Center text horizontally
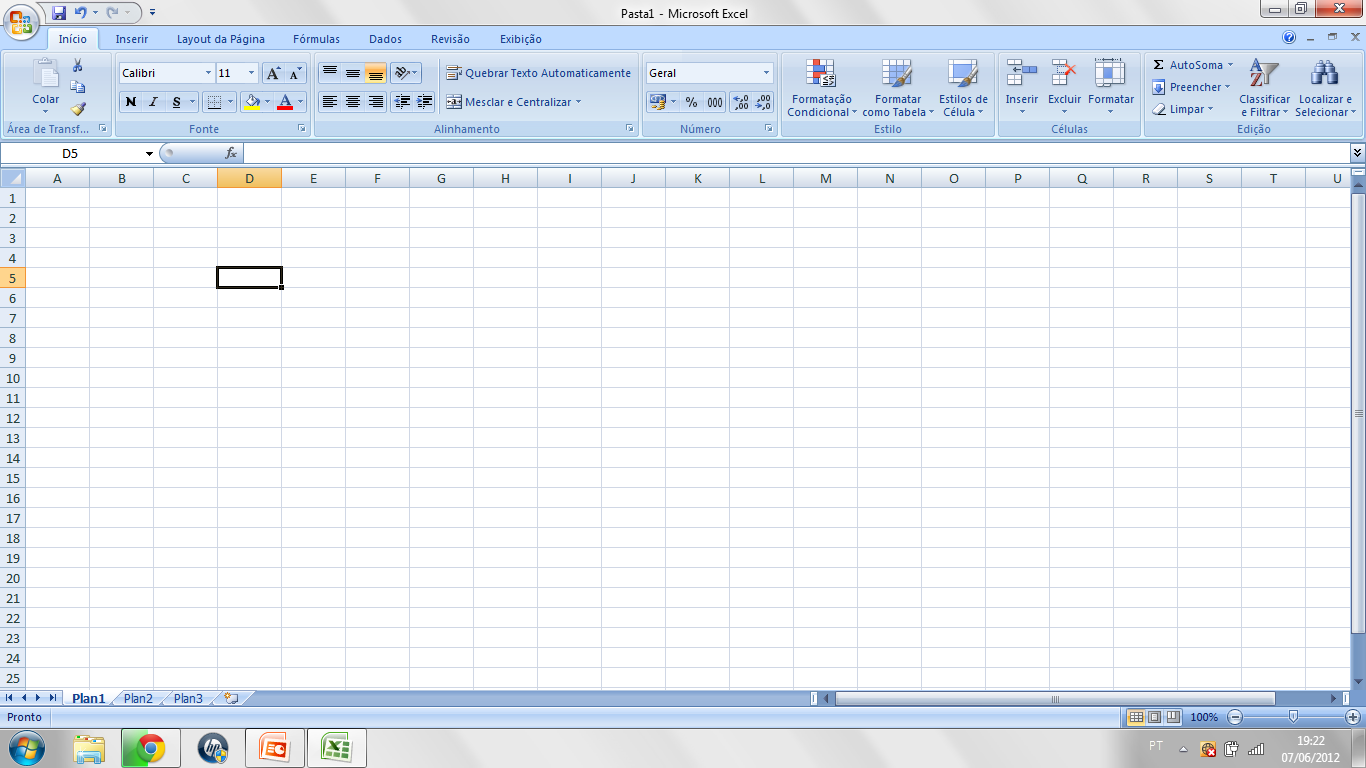The image size is (1366, 768). pos(353,102)
